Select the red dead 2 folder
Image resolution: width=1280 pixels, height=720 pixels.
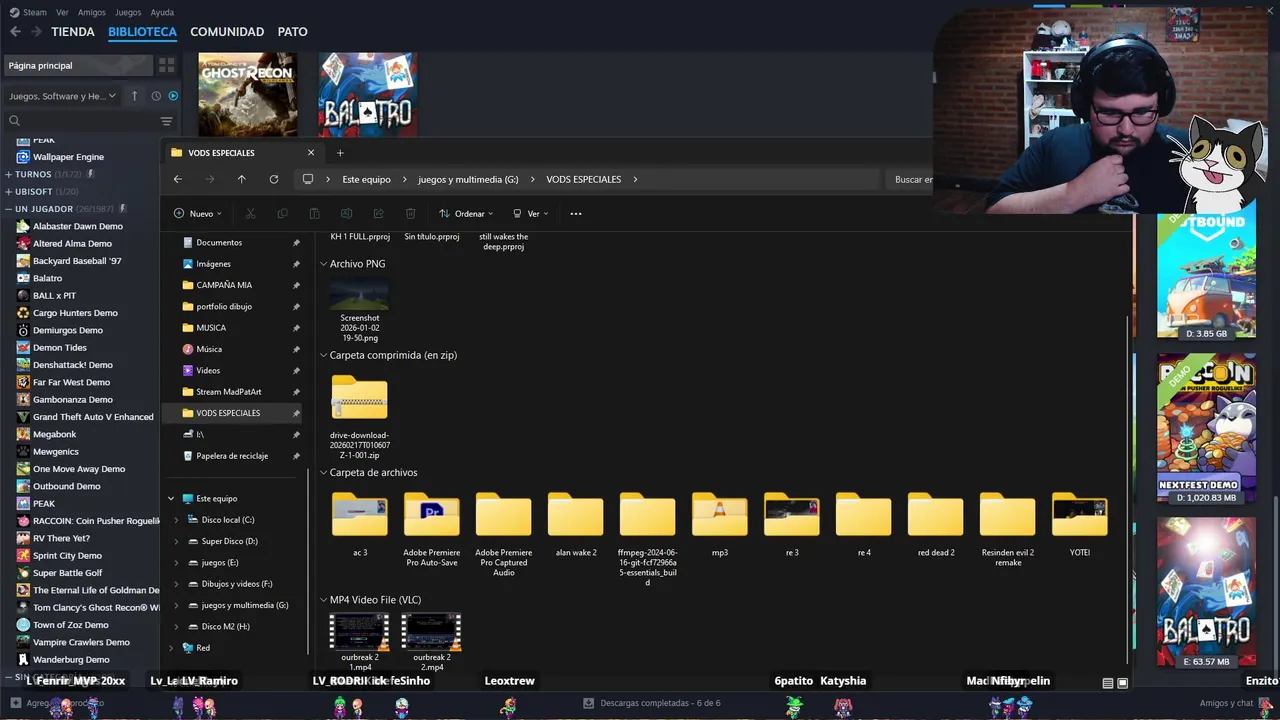pyautogui.click(x=936, y=524)
